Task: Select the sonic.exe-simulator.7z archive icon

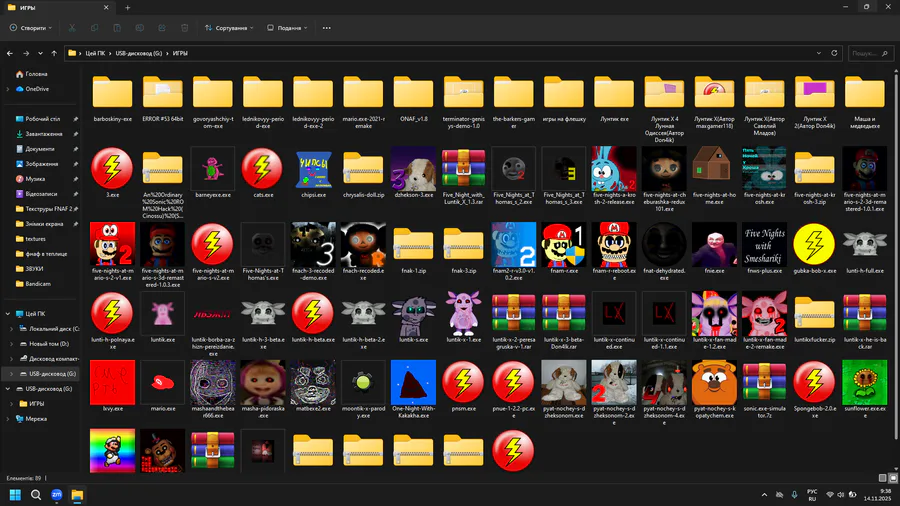Action: pyautogui.click(x=764, y=382)
